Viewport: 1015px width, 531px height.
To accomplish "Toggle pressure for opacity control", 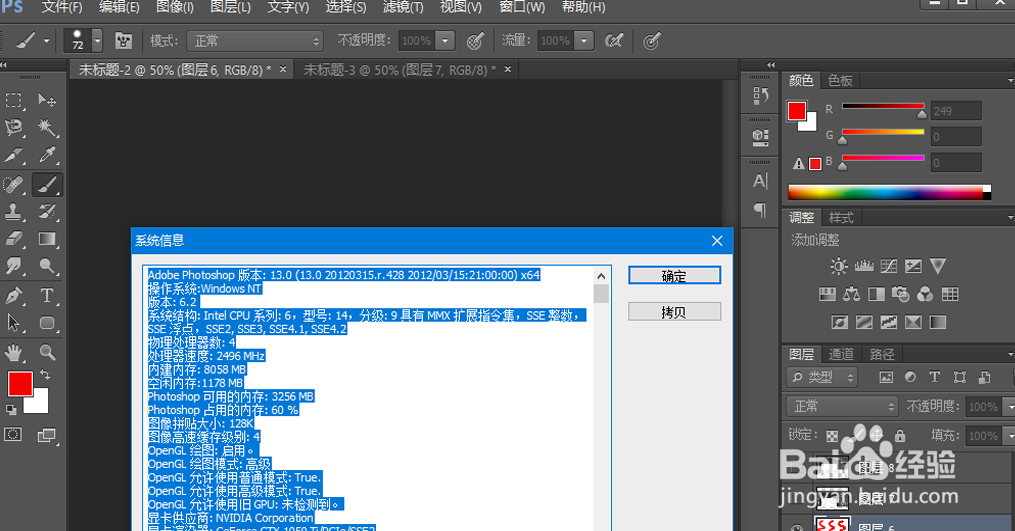I will click(475, 41).
